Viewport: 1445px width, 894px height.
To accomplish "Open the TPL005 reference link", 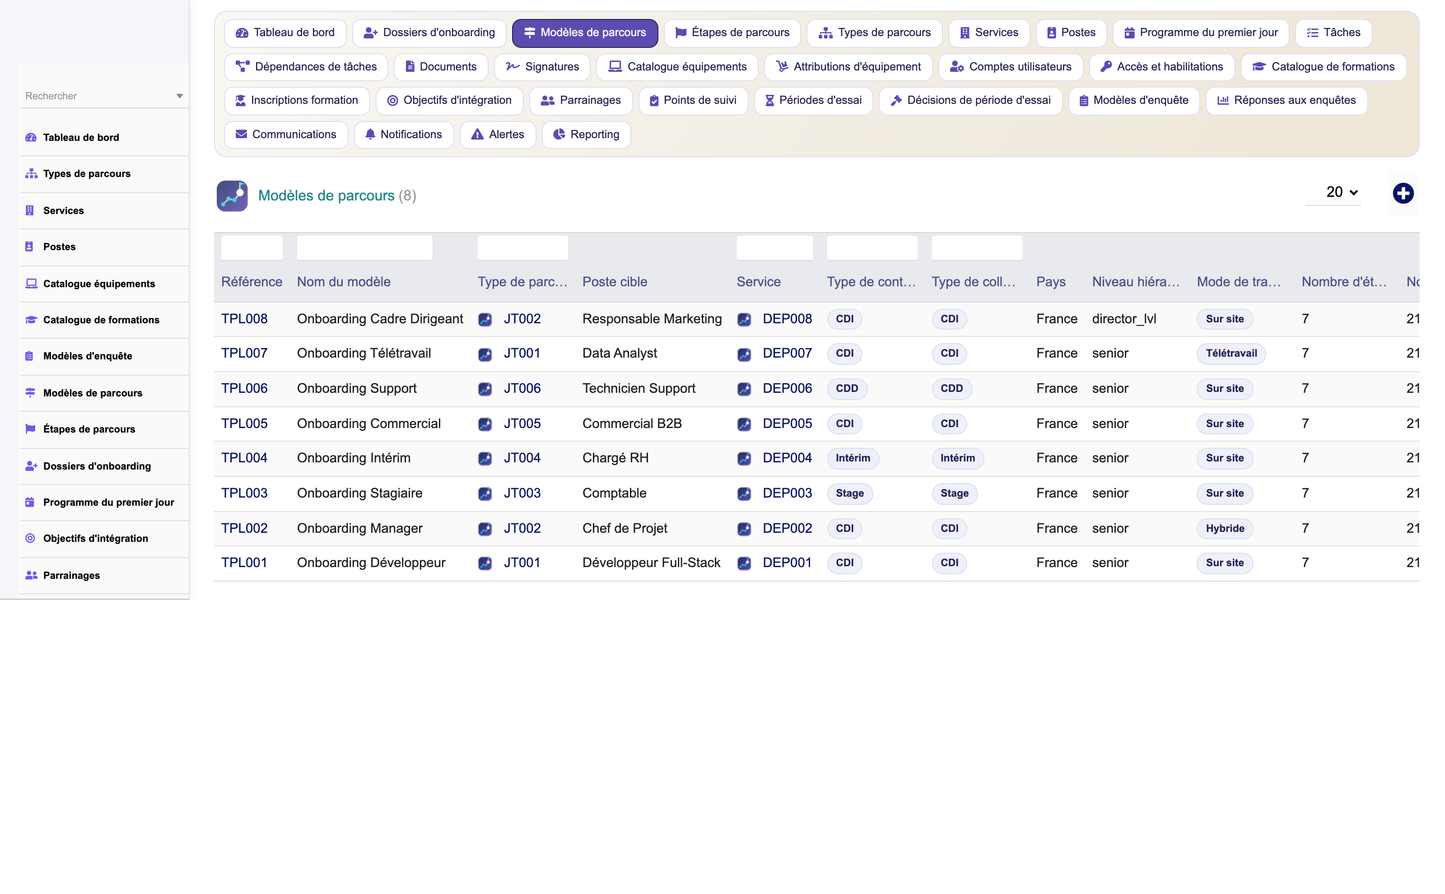I will tap(244, 424).
